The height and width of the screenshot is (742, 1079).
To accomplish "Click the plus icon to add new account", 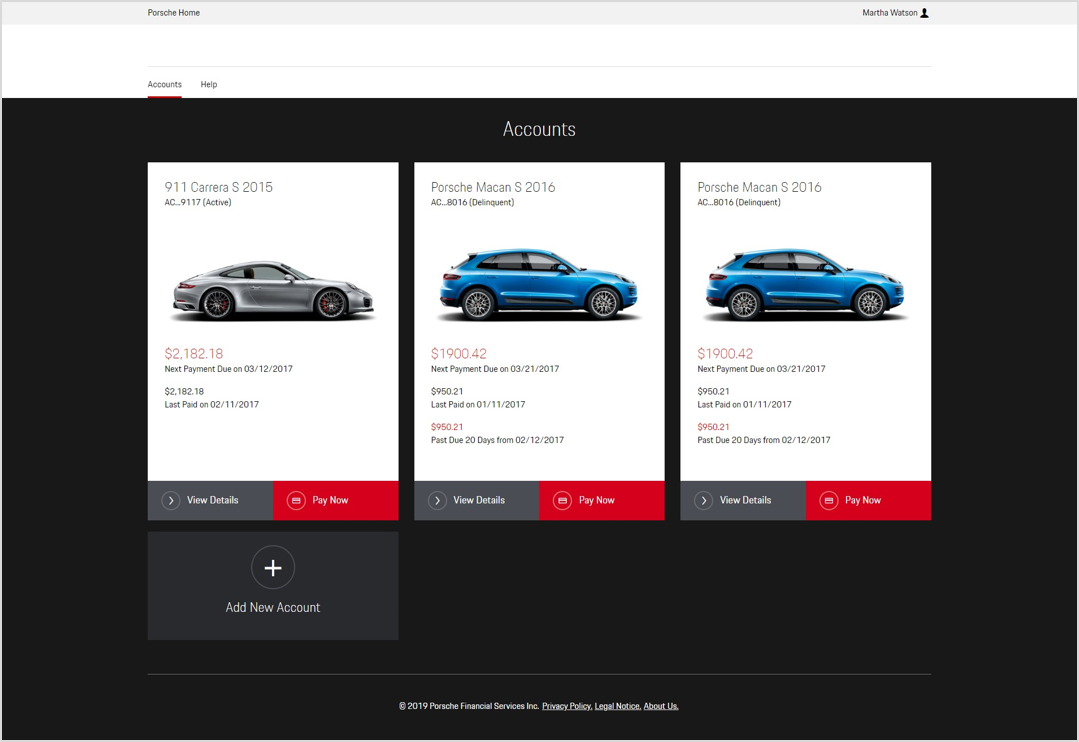I will pos(273,568).
